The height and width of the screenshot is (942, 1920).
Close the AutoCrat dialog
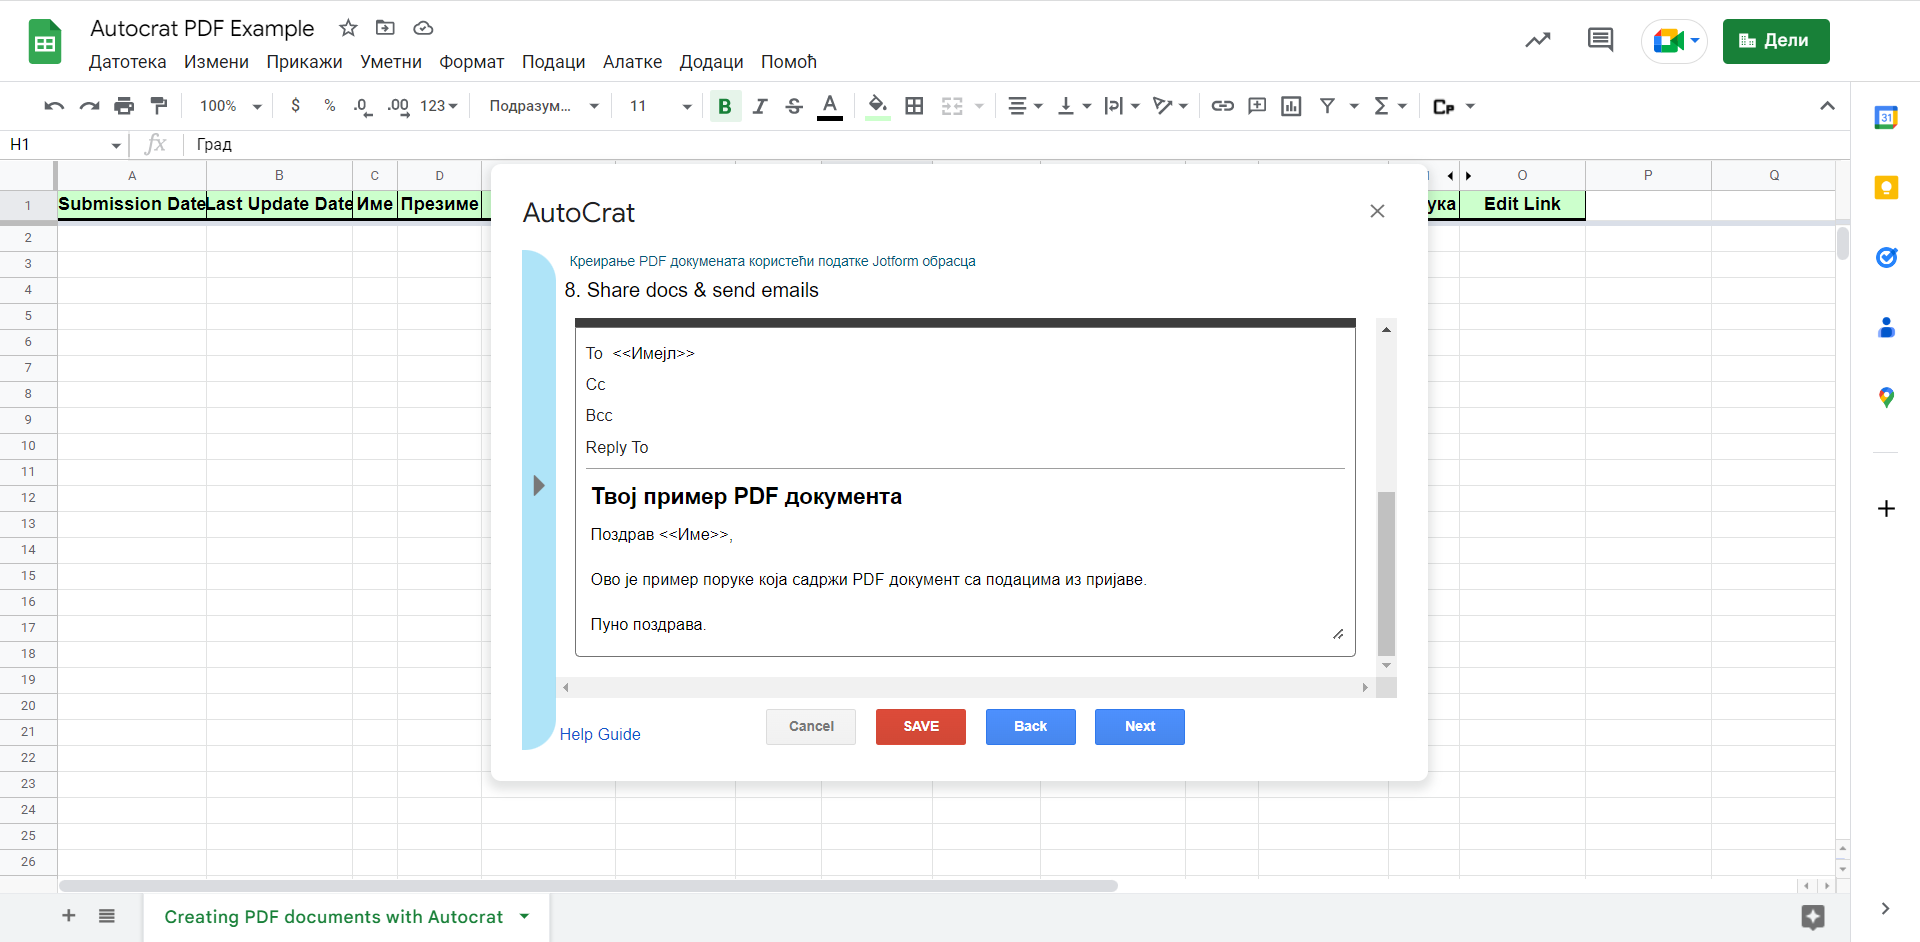click(1377, 211)
